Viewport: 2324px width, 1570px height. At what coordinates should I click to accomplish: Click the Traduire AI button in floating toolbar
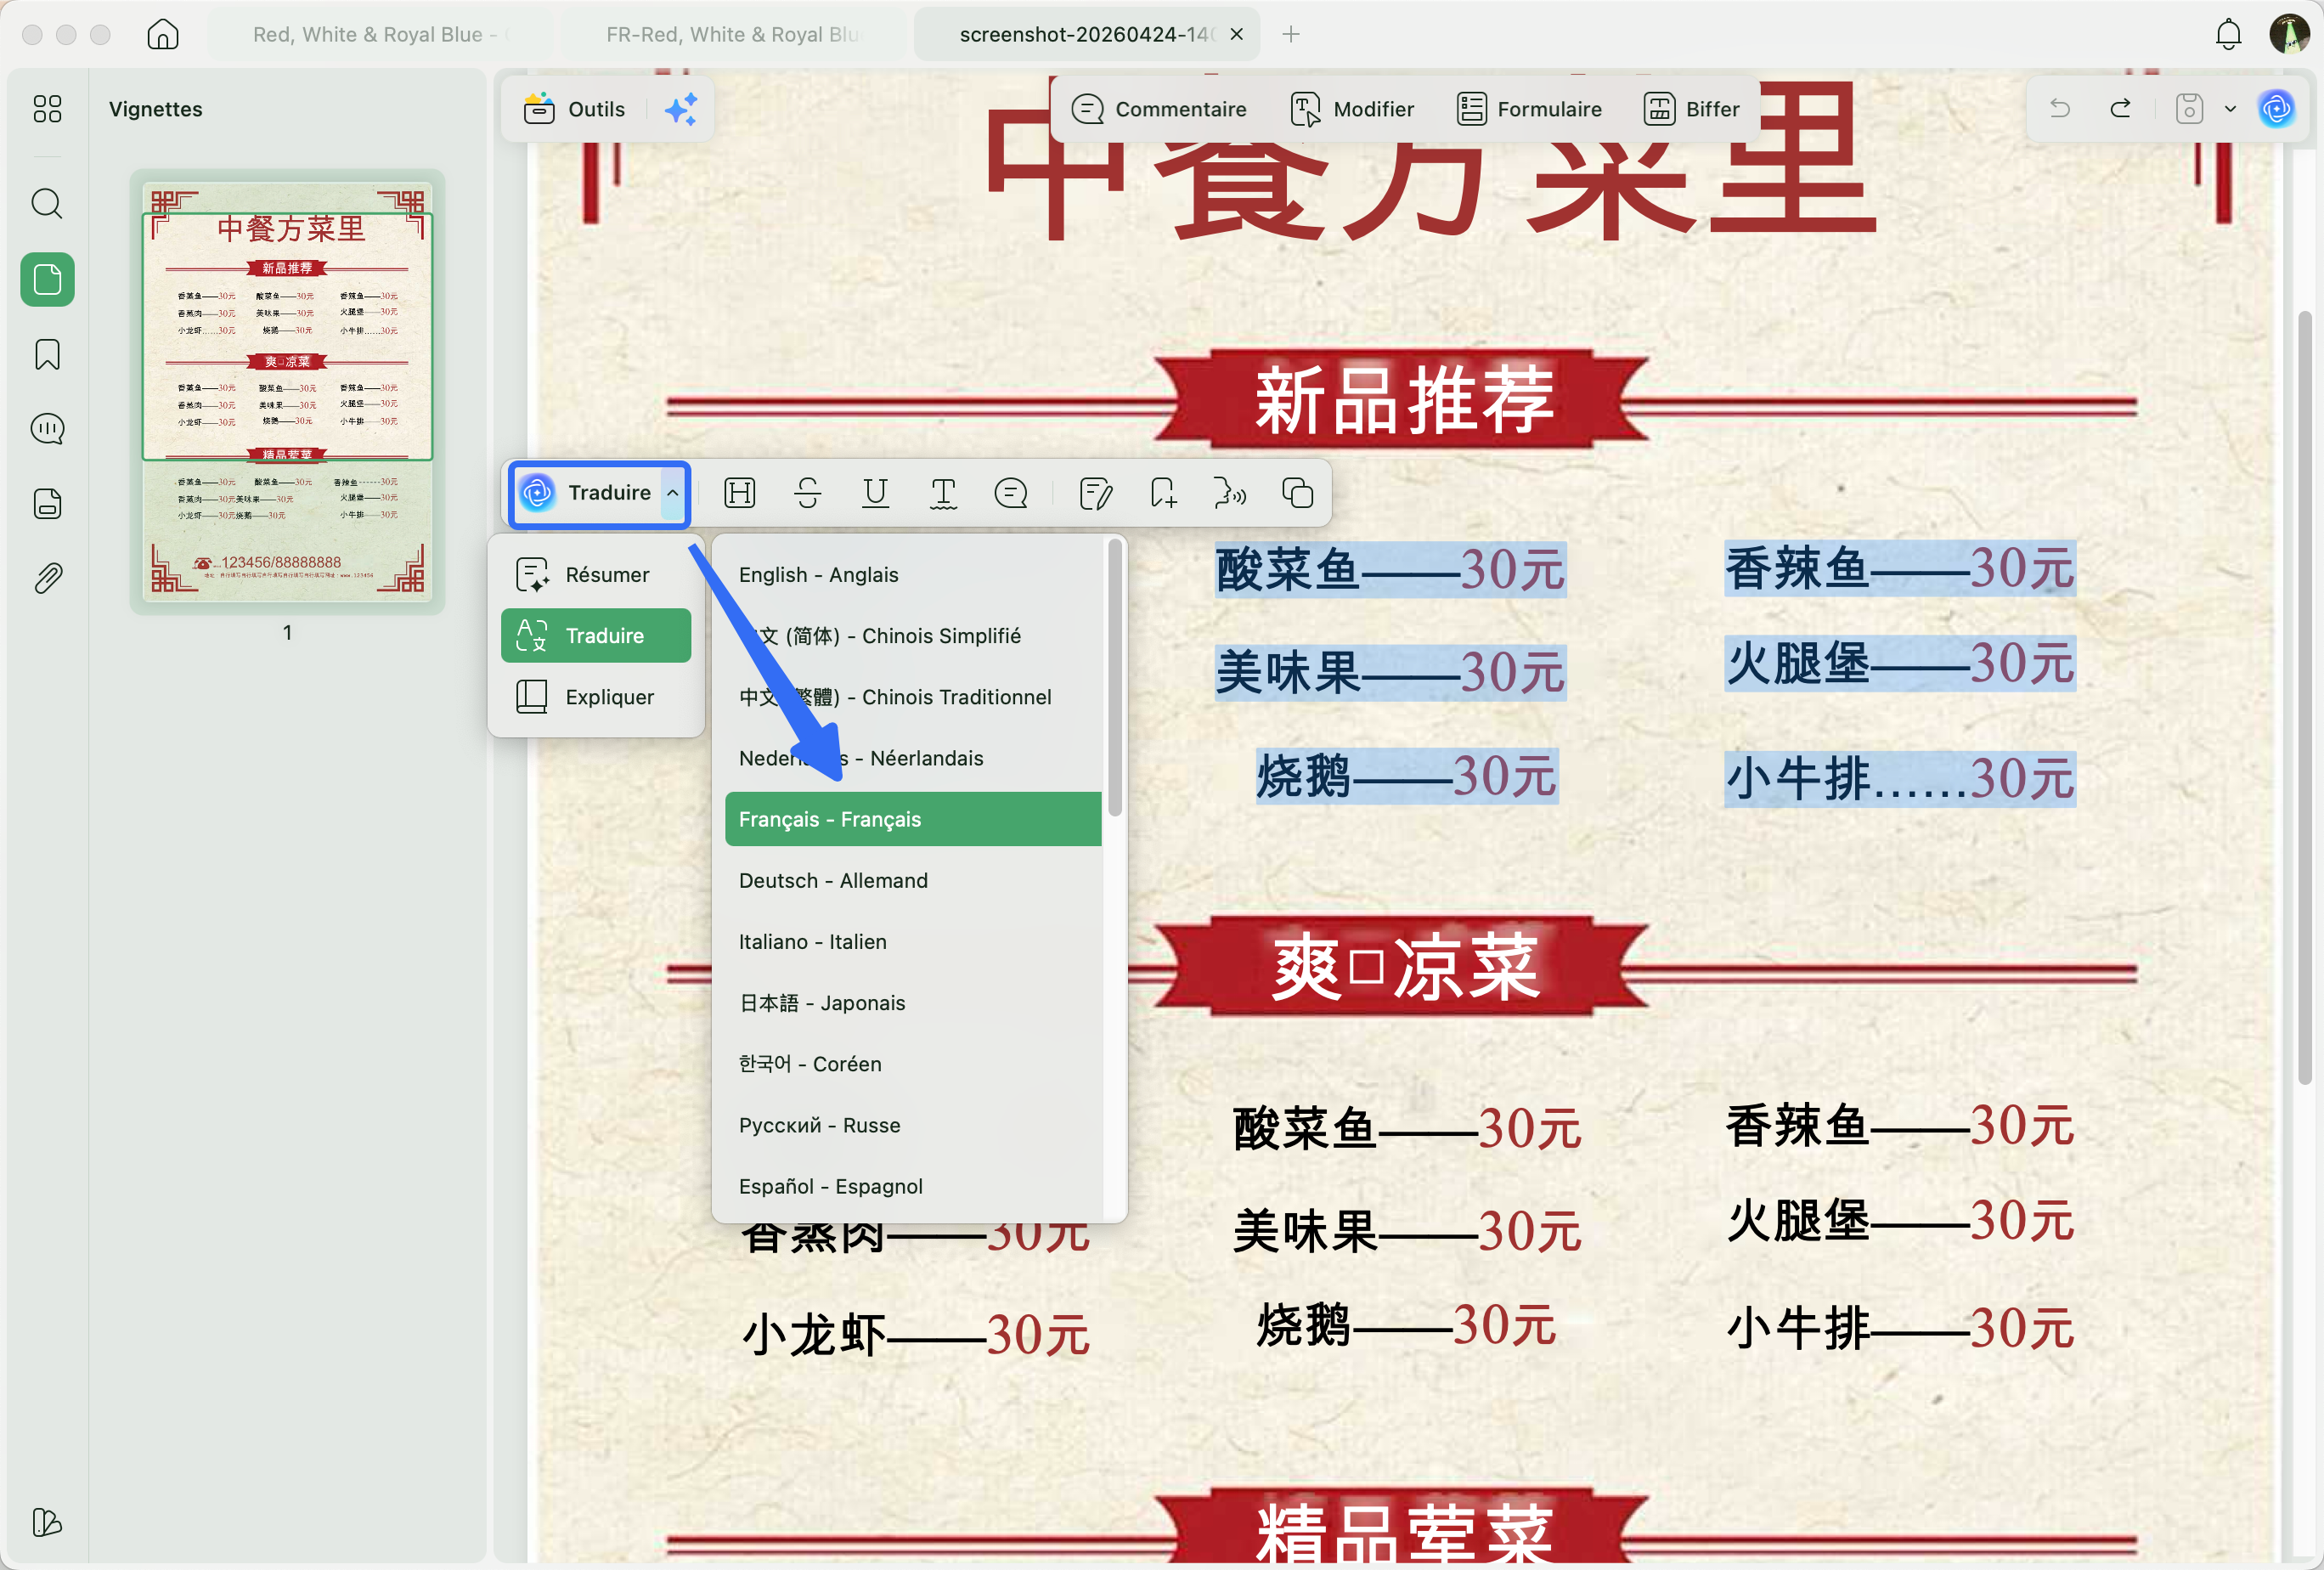588,492
